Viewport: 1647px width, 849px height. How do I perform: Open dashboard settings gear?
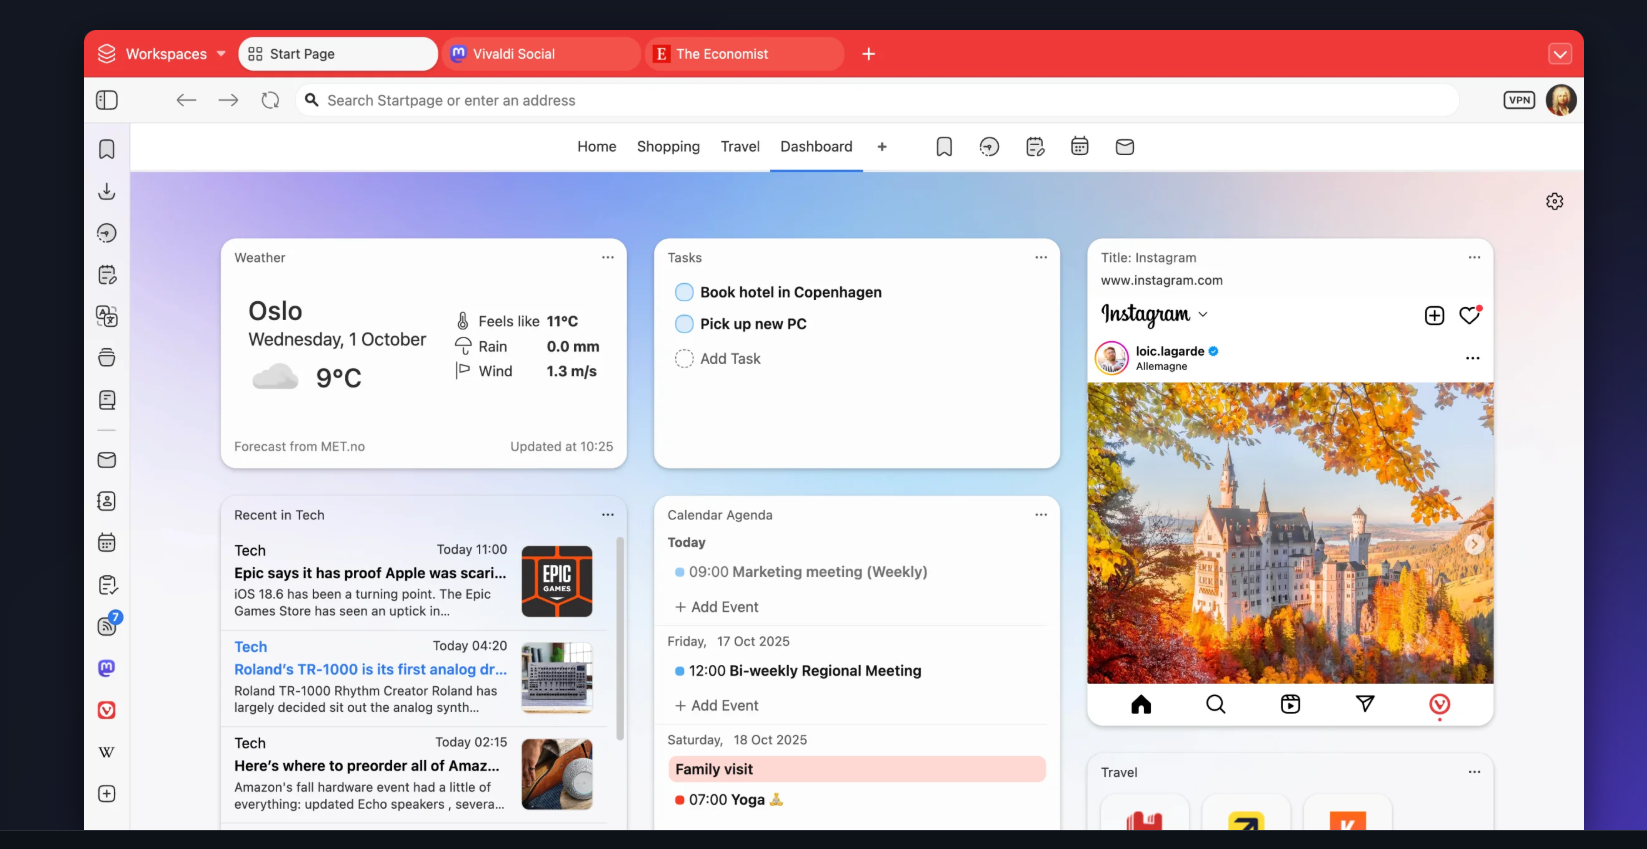pyautogui.click(x=1554, y=201)
